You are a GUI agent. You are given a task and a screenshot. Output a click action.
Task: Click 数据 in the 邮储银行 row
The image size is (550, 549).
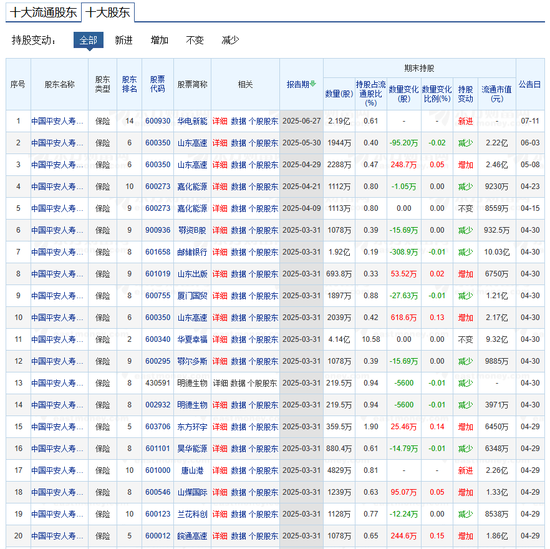[x=239, y=252]
